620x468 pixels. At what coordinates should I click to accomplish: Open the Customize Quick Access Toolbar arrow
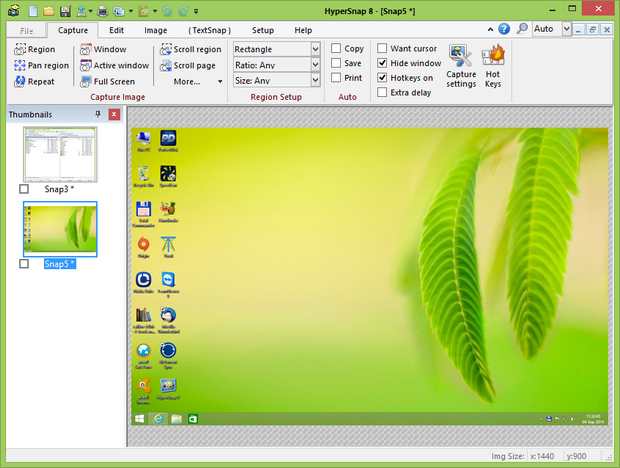[196, 11]
